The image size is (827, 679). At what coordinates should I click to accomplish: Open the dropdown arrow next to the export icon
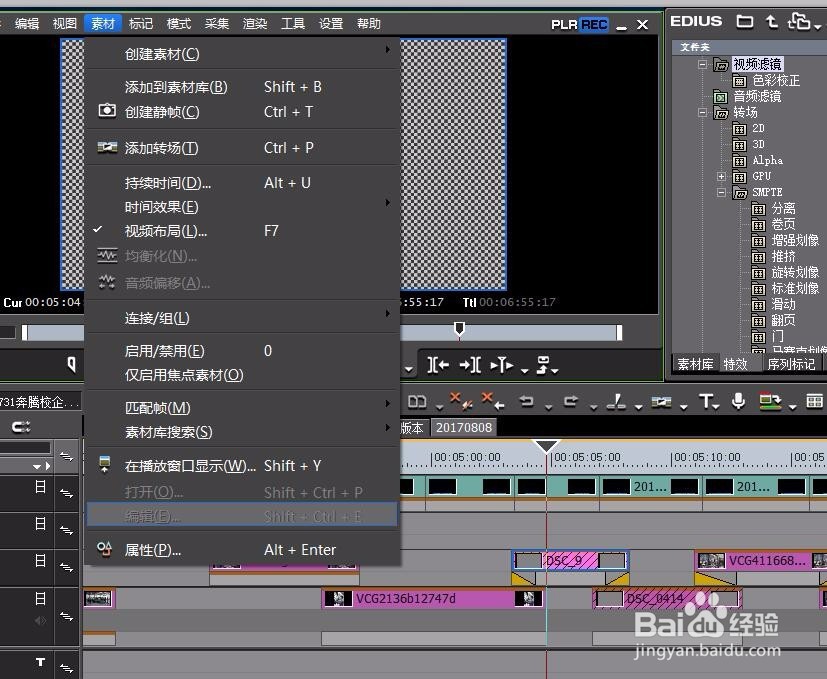pos(555,370)
